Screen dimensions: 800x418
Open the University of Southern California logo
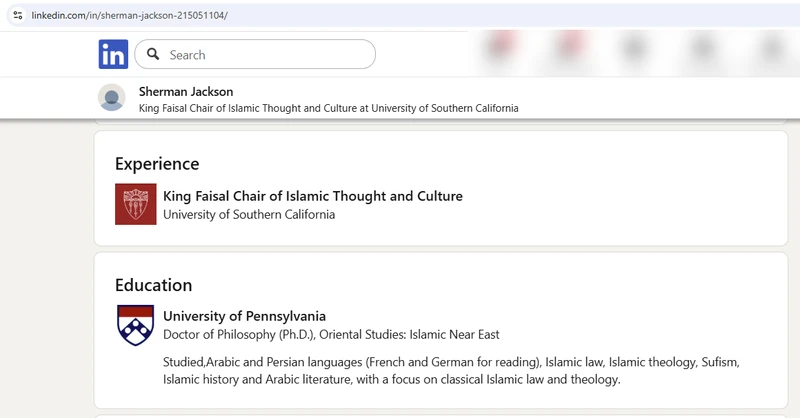(136, 204)
